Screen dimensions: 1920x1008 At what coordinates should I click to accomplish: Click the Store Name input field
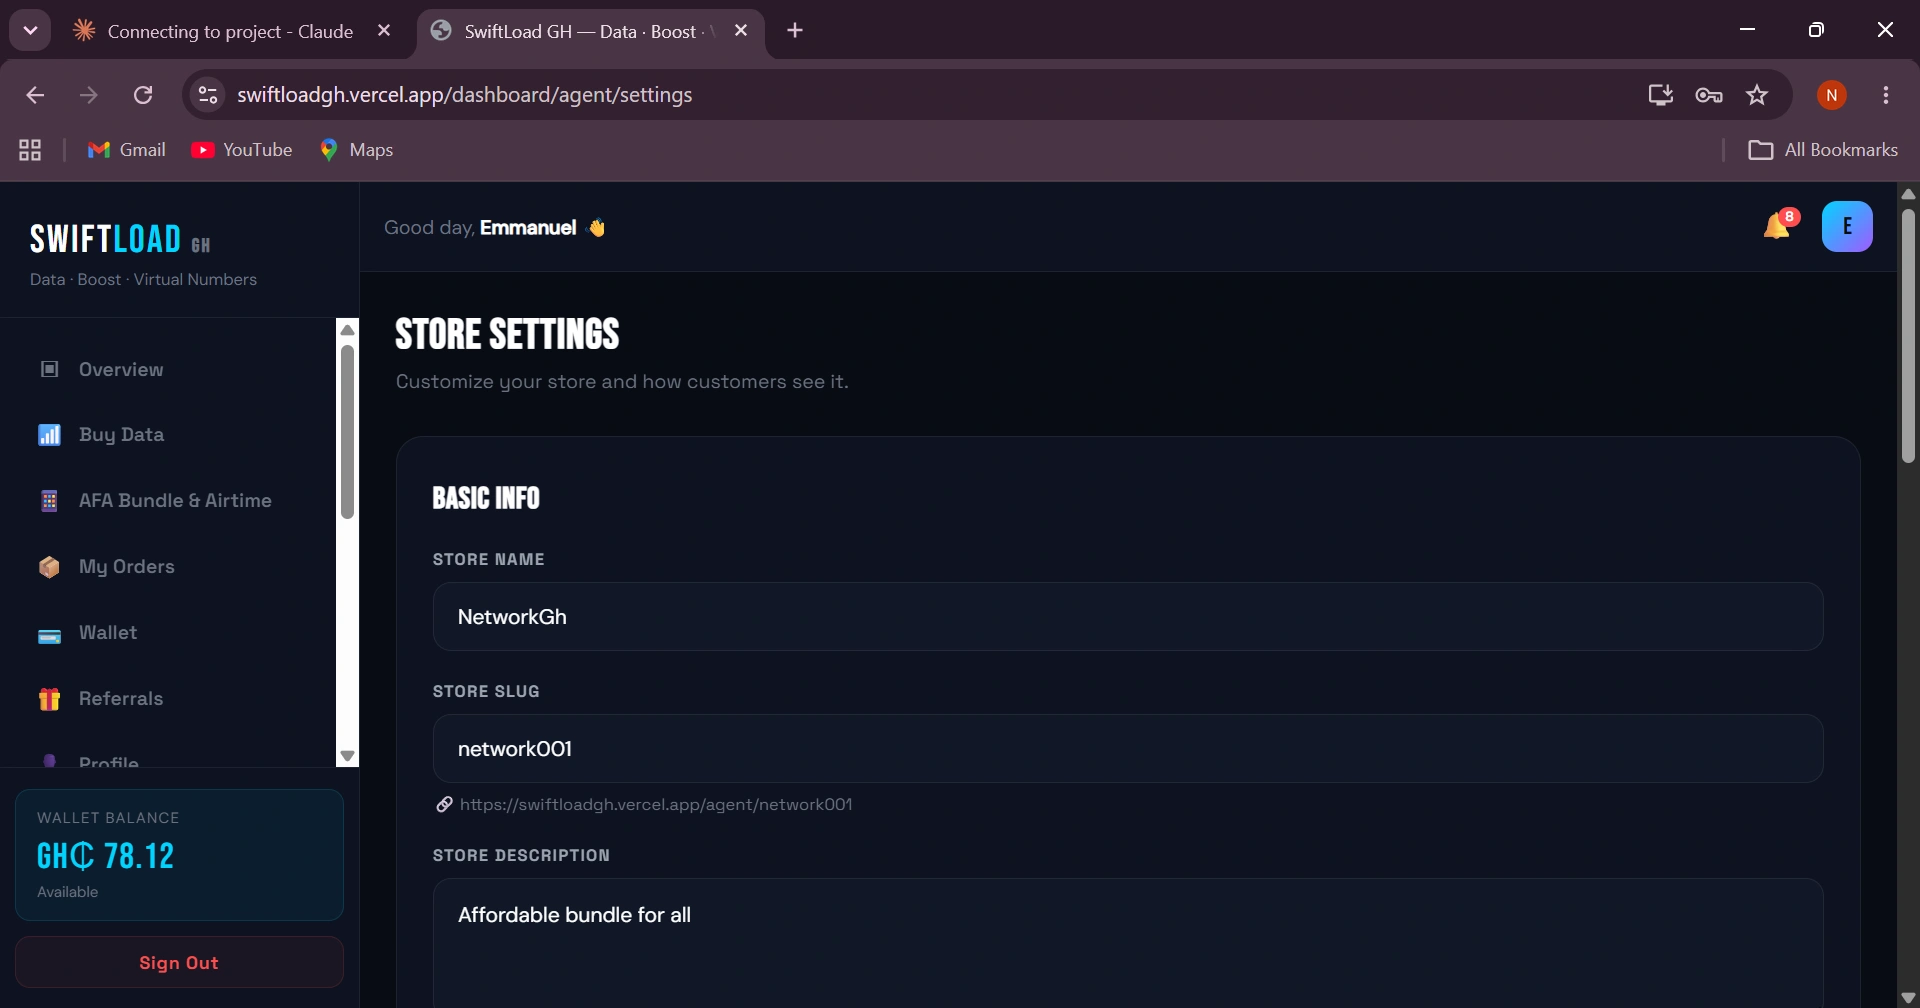point(1128,617)
